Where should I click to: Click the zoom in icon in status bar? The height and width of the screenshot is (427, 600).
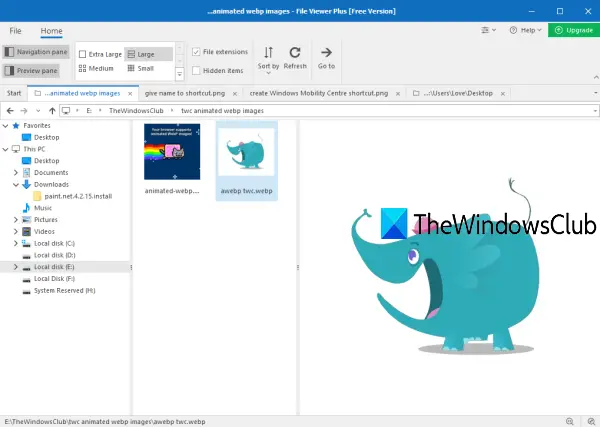(591, 421)
